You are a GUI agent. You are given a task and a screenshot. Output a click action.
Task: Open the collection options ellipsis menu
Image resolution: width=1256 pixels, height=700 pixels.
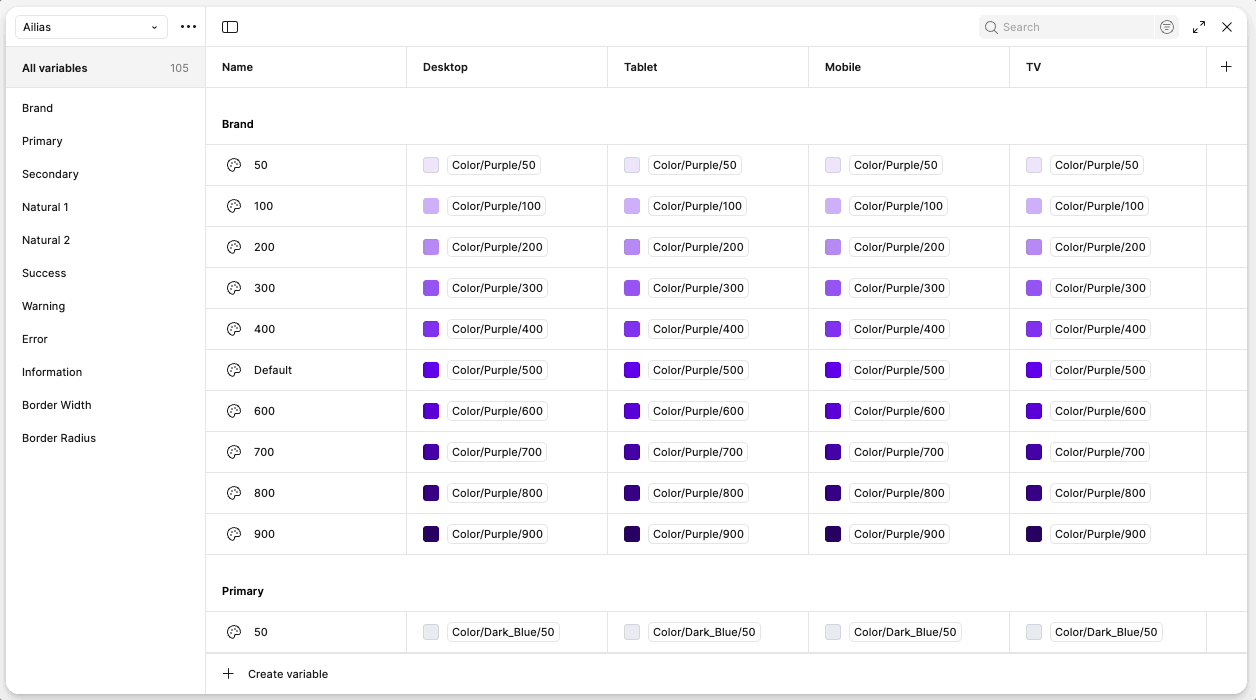click(188, 27)
